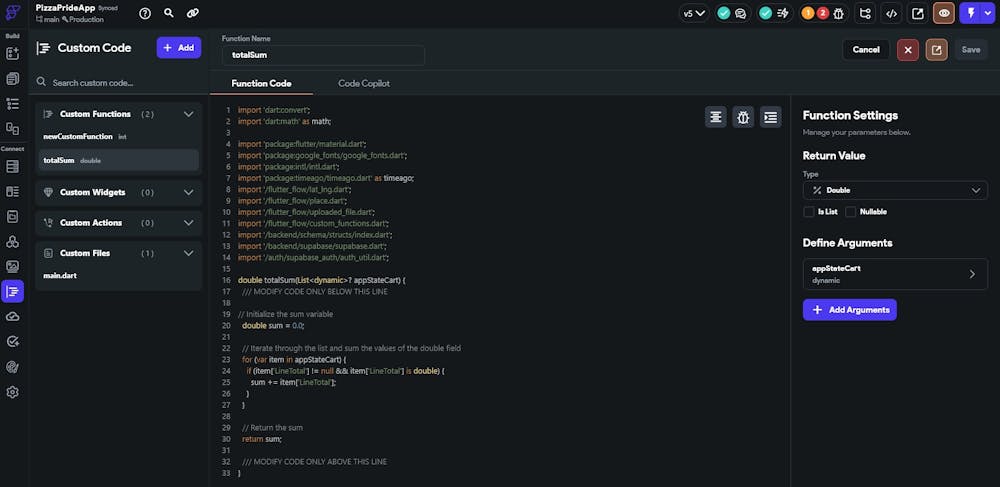Open the settings gear in the left sidebar

[x=13, y=392]
